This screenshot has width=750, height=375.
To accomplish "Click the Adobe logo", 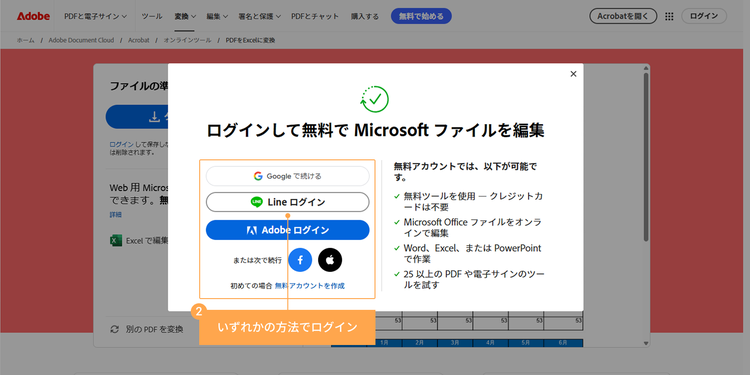I will pyautogui.click(x=33, y=16).
